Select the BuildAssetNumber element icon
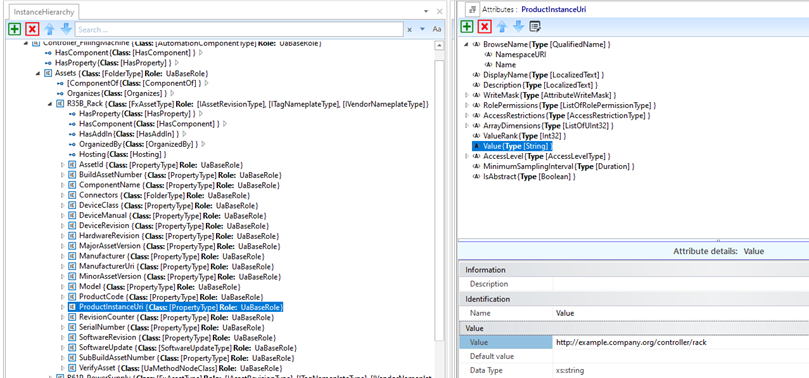 72,175
